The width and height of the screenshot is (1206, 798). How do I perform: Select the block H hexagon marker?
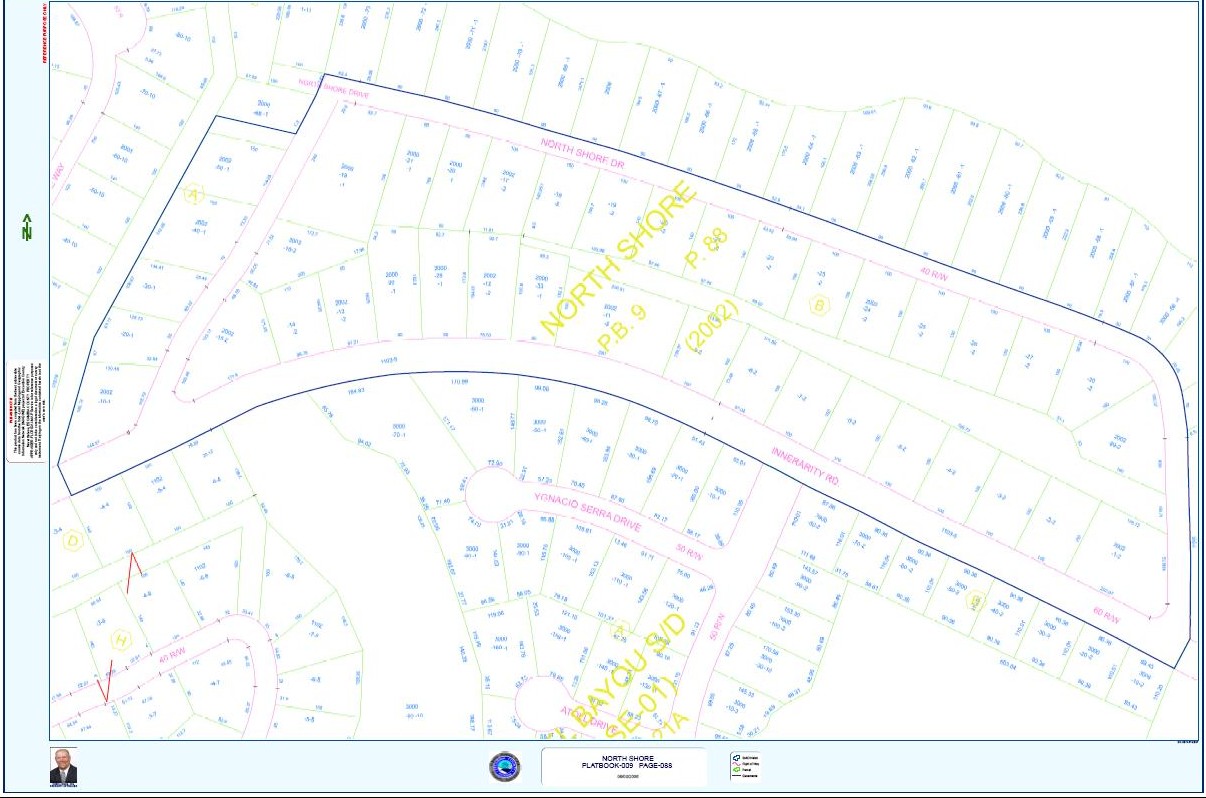click(122, 640)
